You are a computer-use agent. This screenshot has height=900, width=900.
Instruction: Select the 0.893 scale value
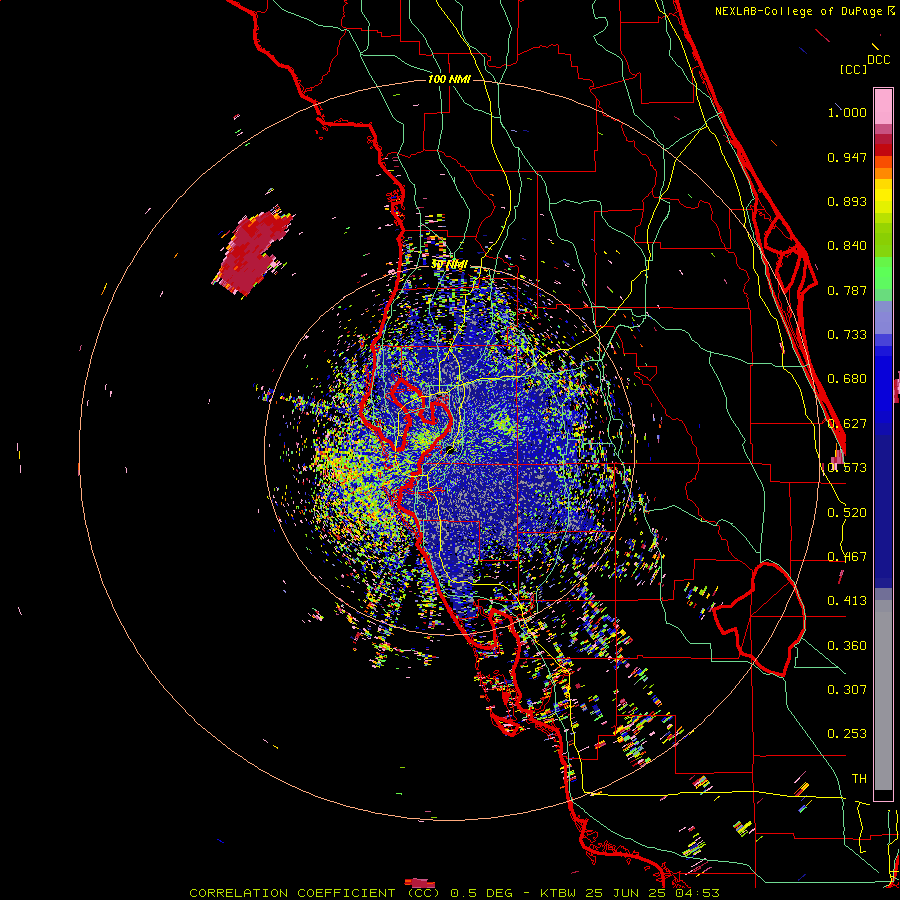[847, 201]
